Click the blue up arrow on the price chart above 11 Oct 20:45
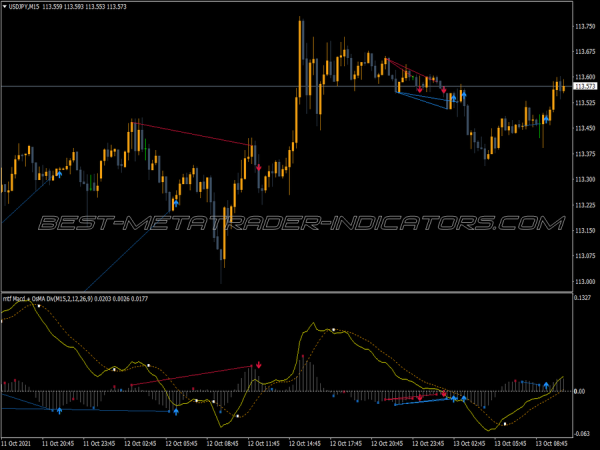 point(59,174)
